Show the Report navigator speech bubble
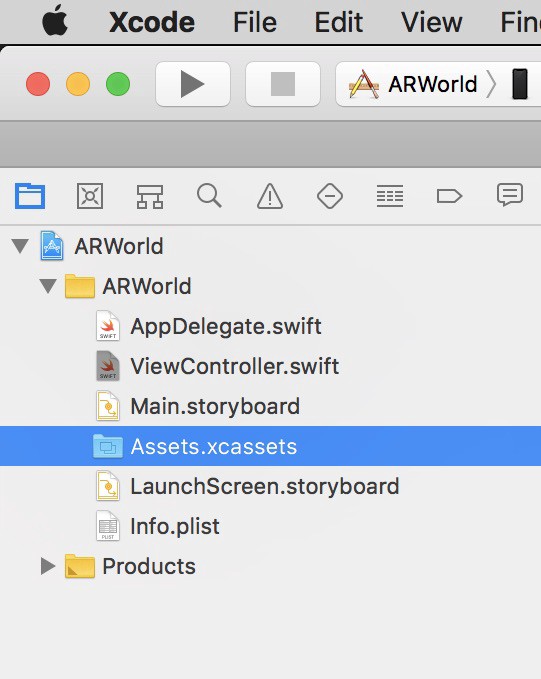 point(510,195)
